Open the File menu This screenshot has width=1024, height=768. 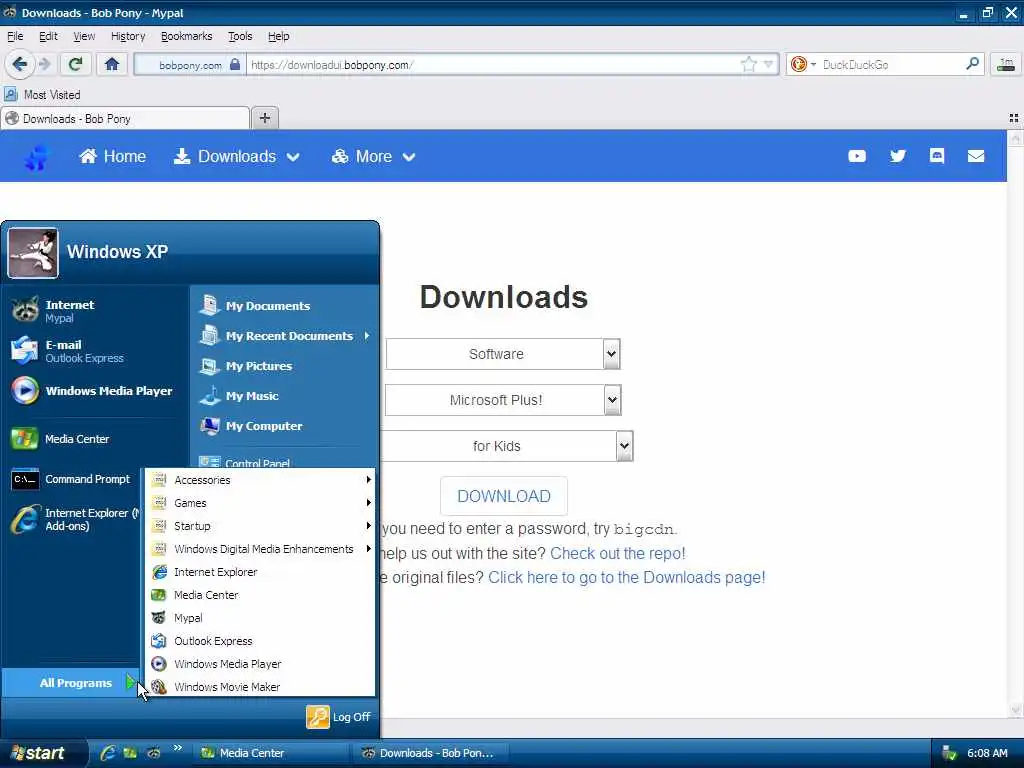tap(15, 36)
